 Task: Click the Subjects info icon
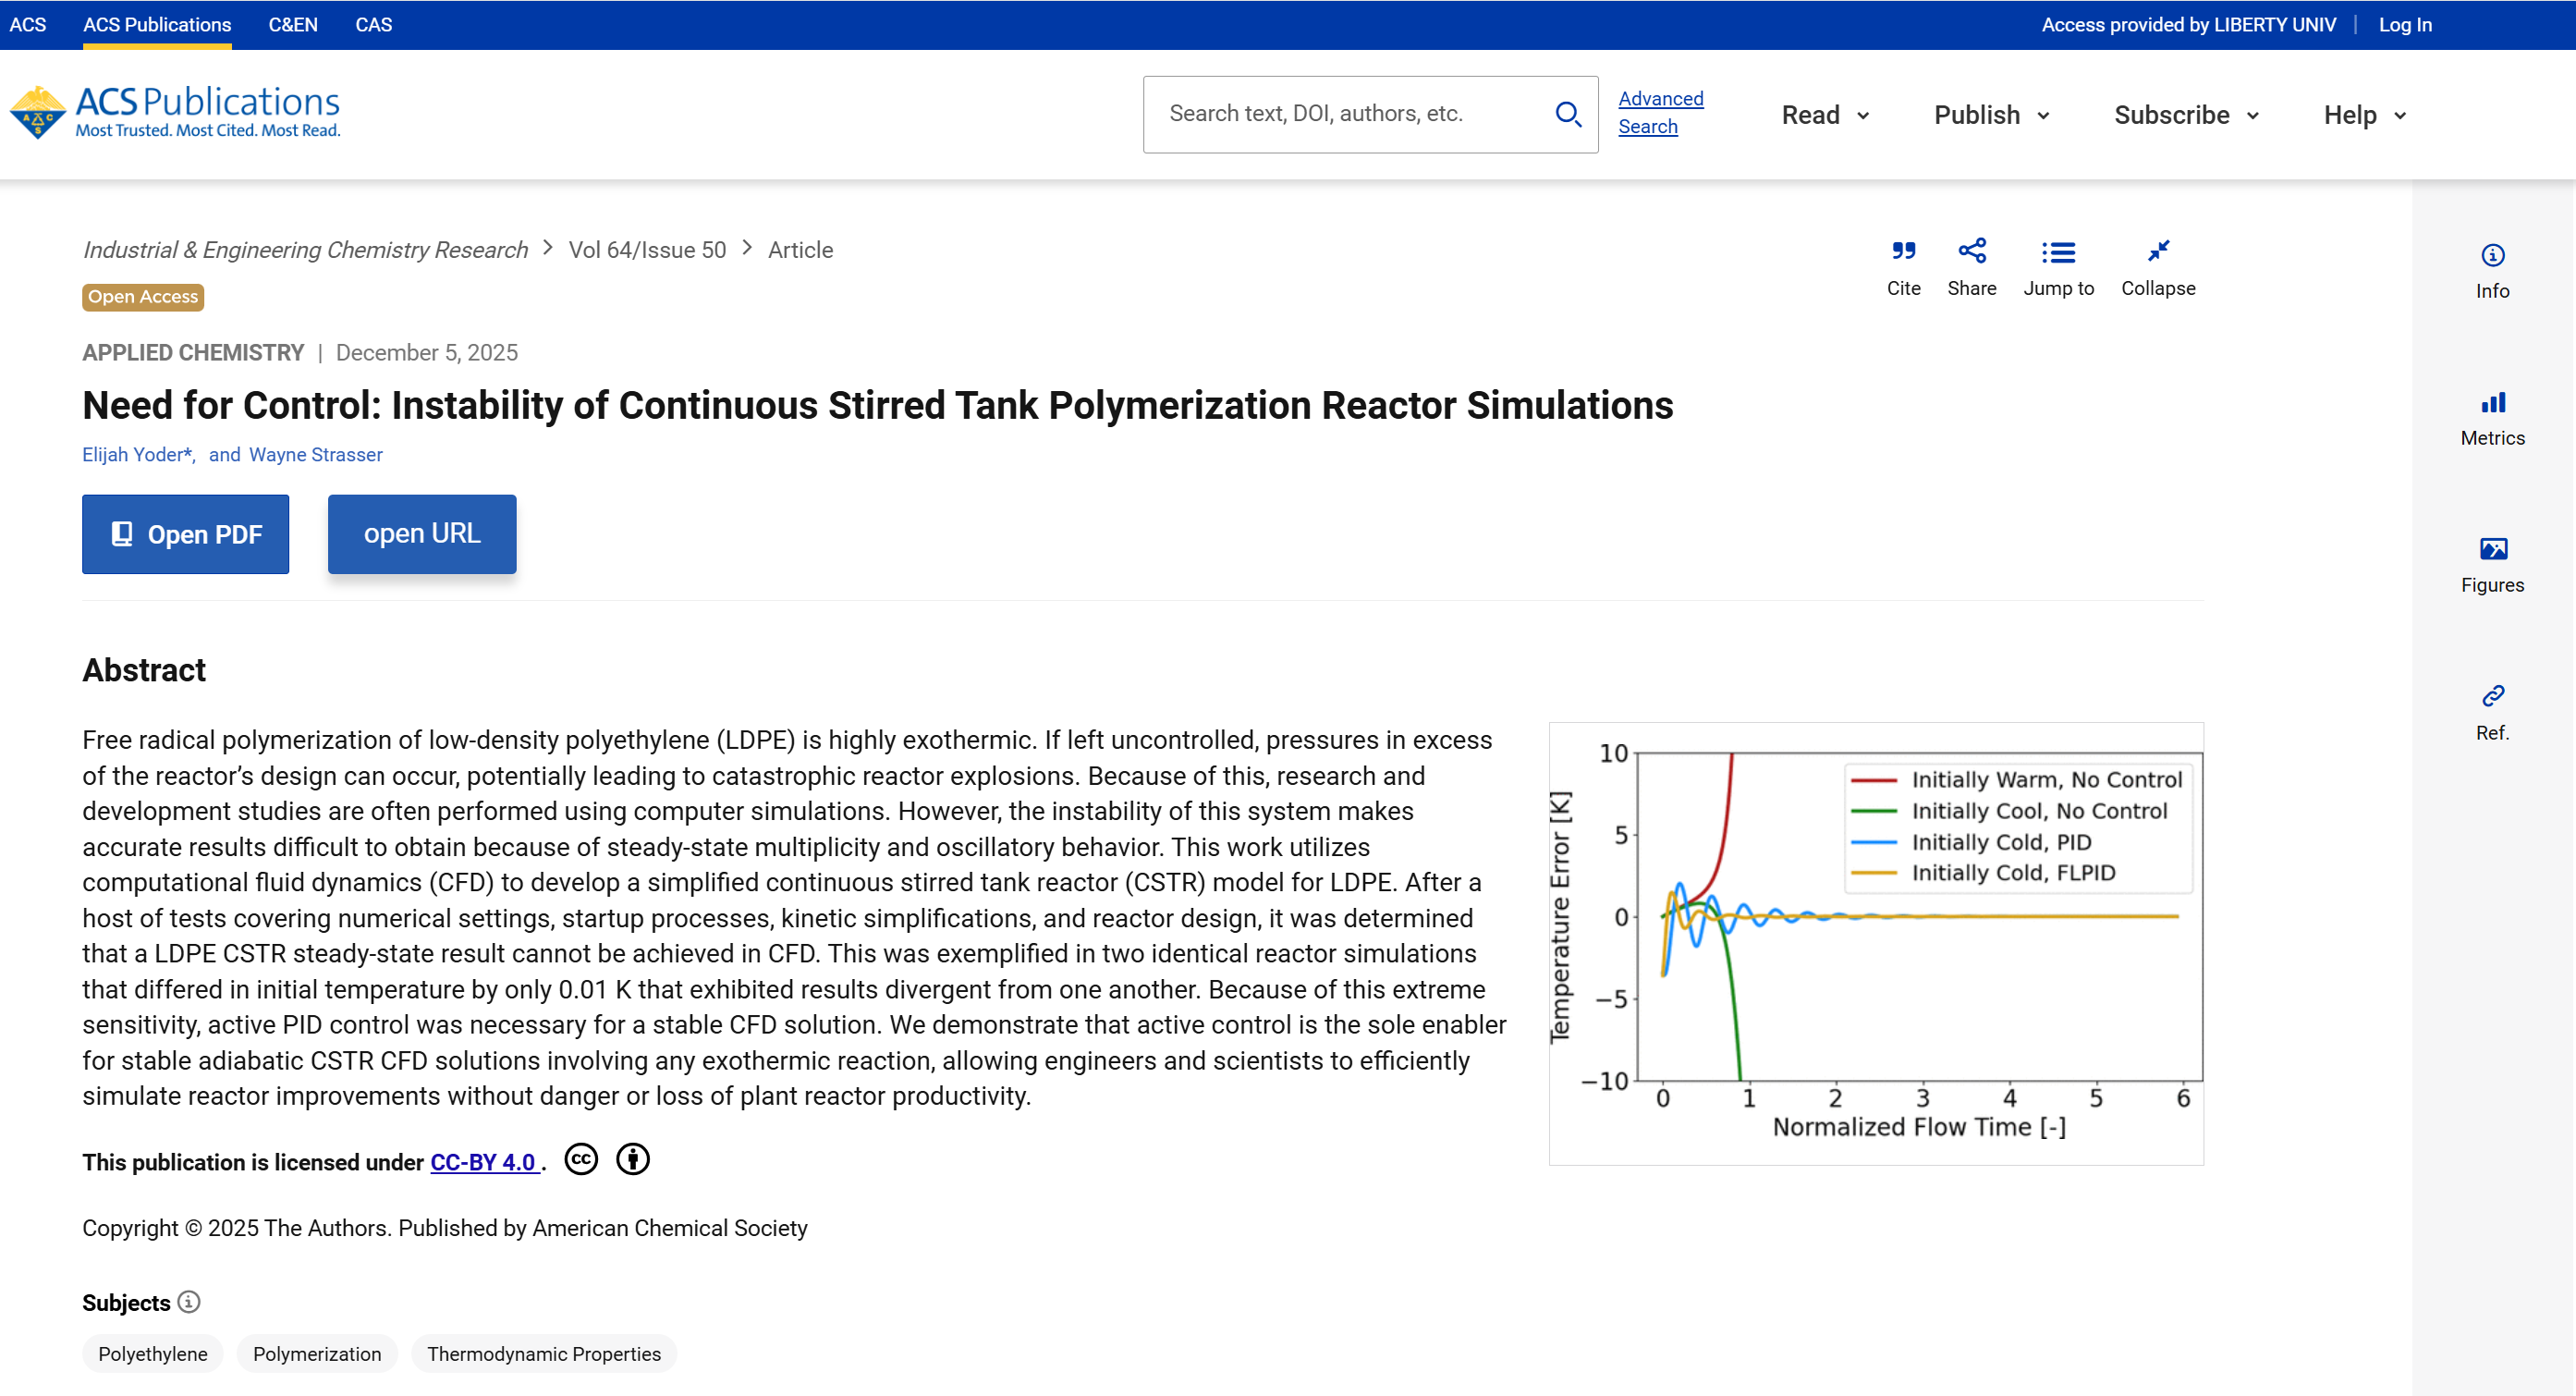click(189, 1301)
